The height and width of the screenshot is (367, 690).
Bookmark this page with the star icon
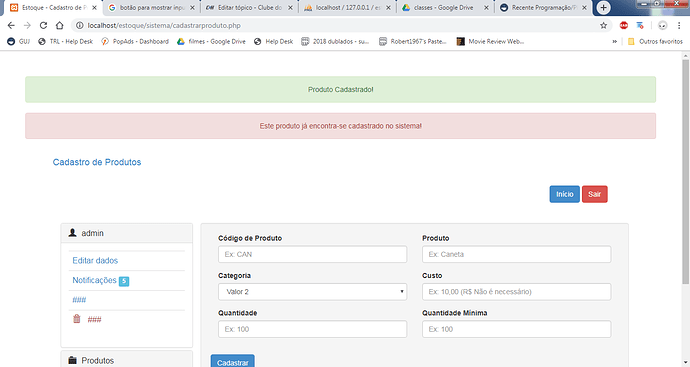603,26
